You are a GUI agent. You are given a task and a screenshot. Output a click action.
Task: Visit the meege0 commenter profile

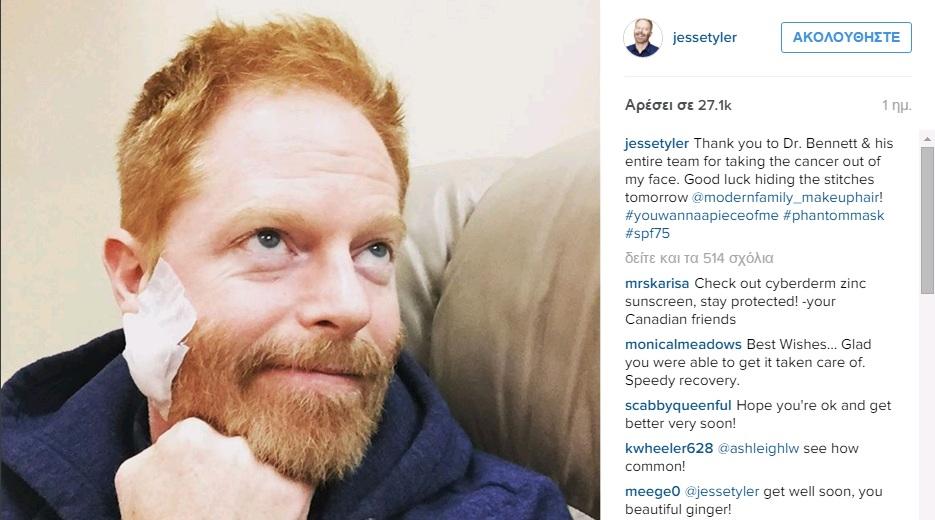coord(652,491)
